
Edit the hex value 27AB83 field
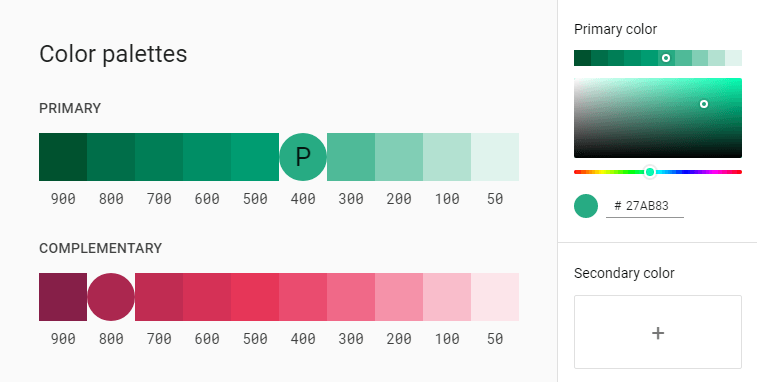tap(645, 206)
